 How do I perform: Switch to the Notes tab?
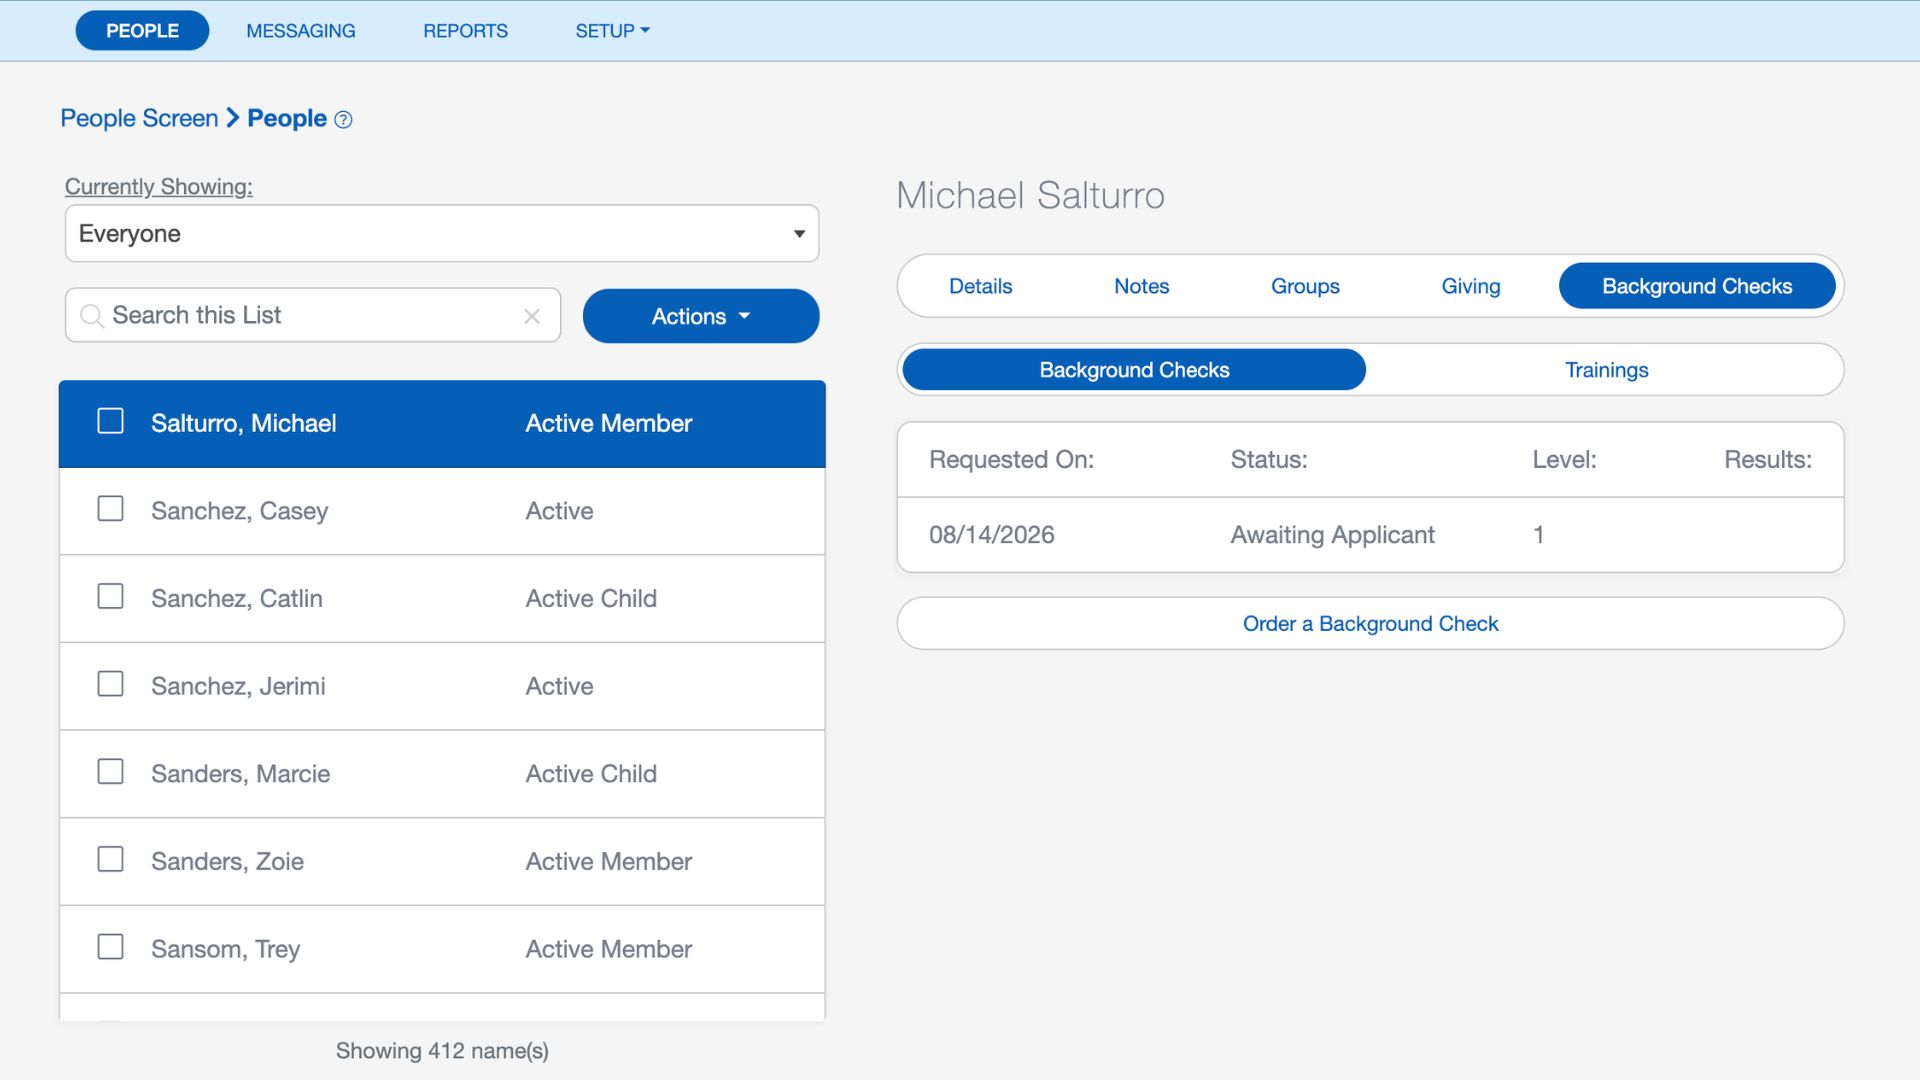tap(1141, 287)
